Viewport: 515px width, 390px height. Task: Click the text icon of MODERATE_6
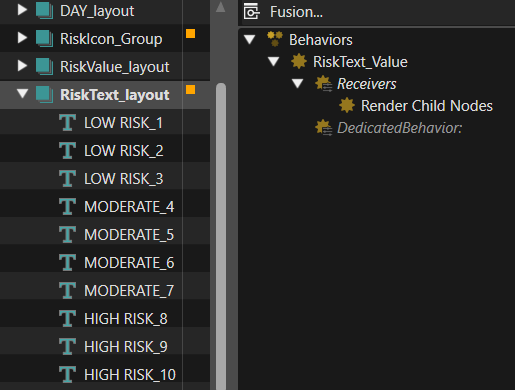(68, 263)
